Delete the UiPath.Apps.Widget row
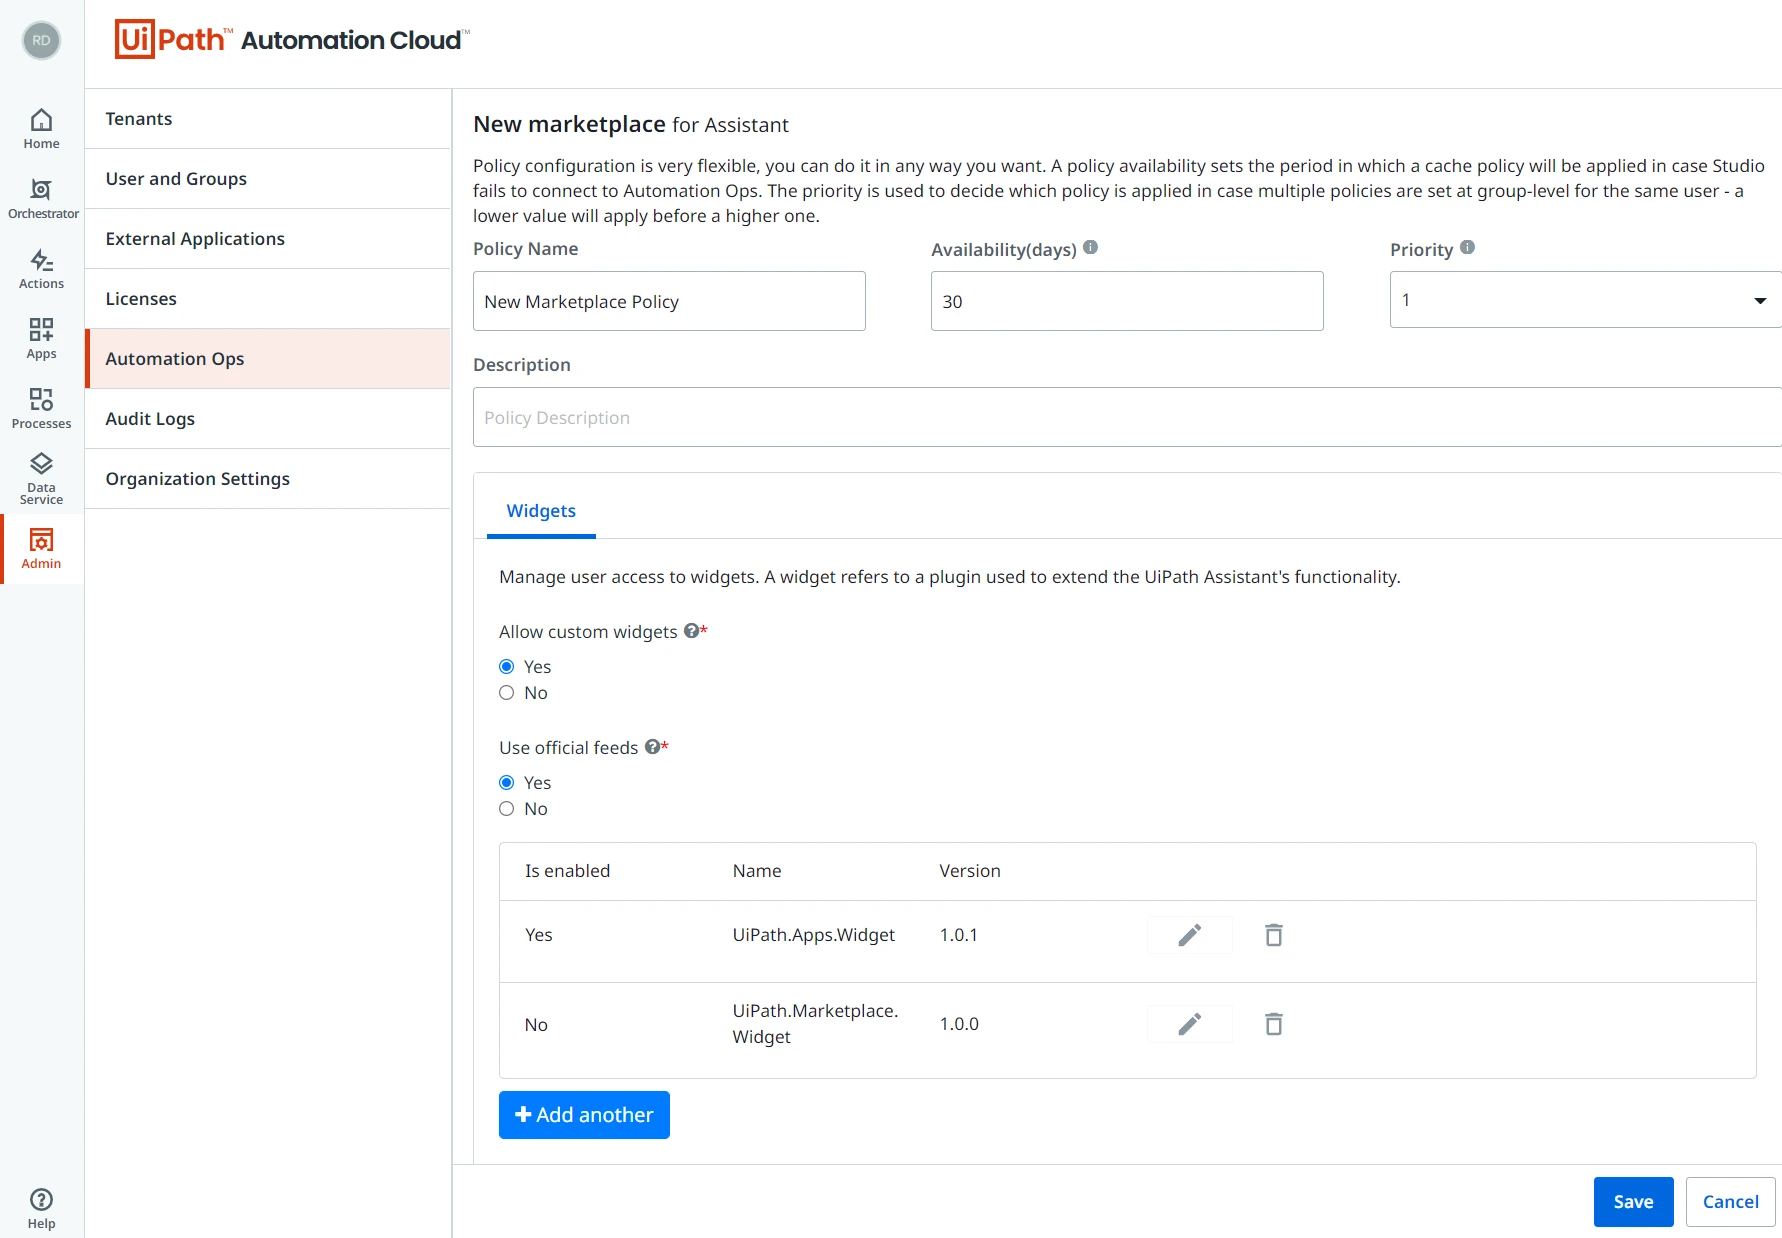Screen dimensions: 1782x1238 (x=1274, y=935)
